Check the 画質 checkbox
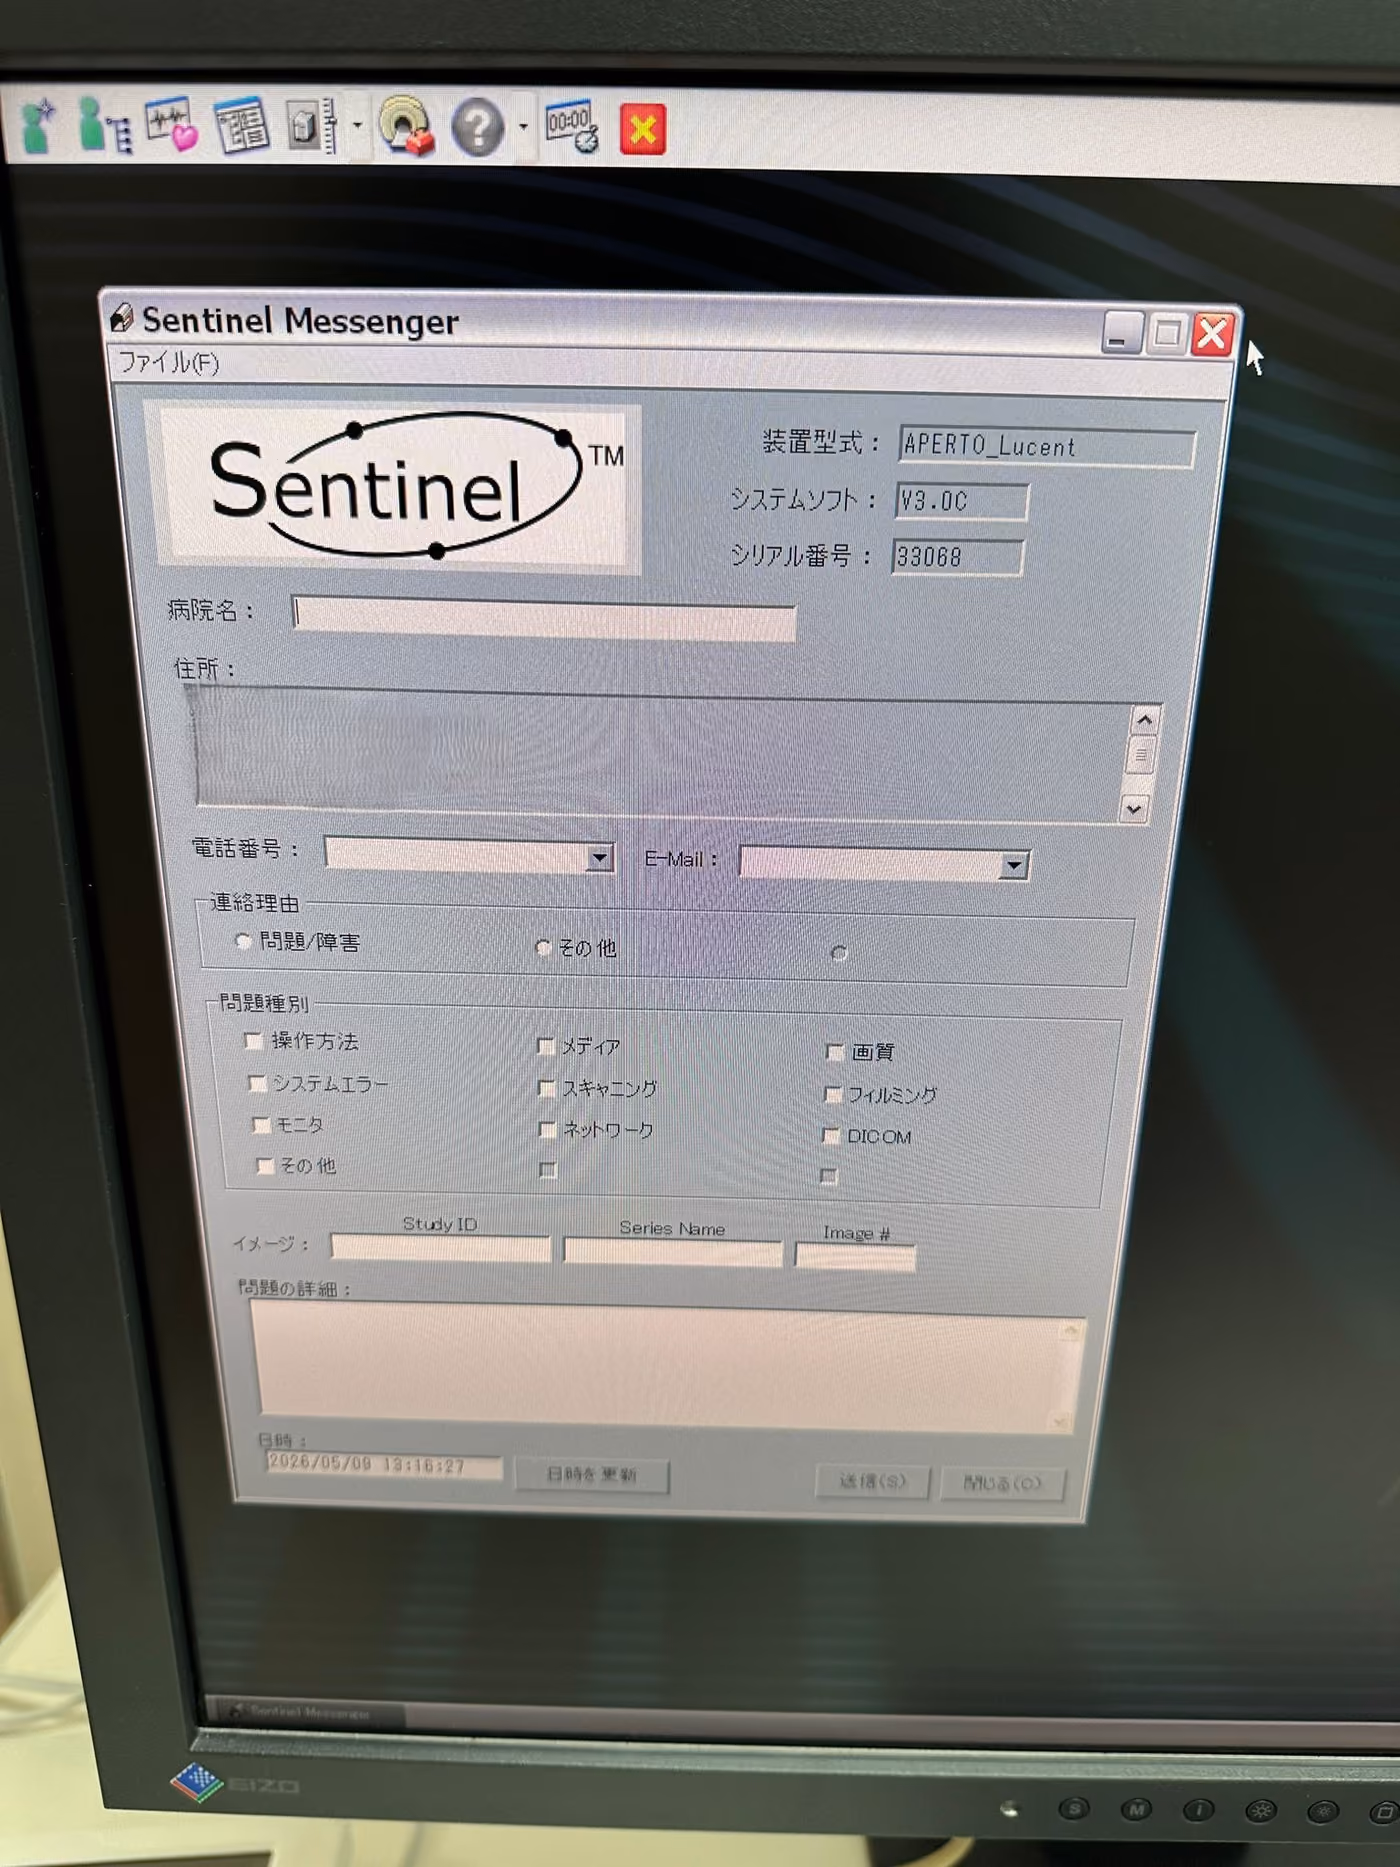1400x1867 pixels. [x=835, y=1051]
